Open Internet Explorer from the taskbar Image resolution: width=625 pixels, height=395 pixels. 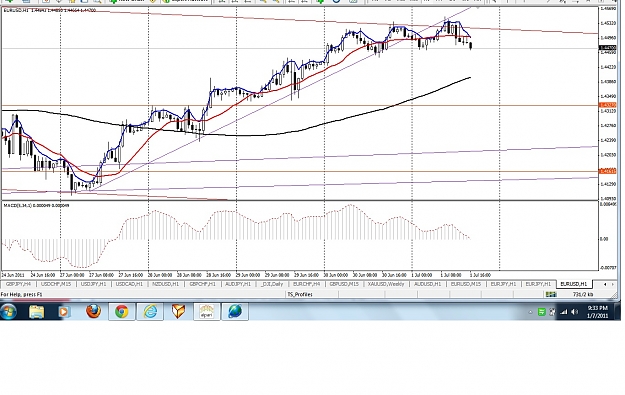coord(150,311)
